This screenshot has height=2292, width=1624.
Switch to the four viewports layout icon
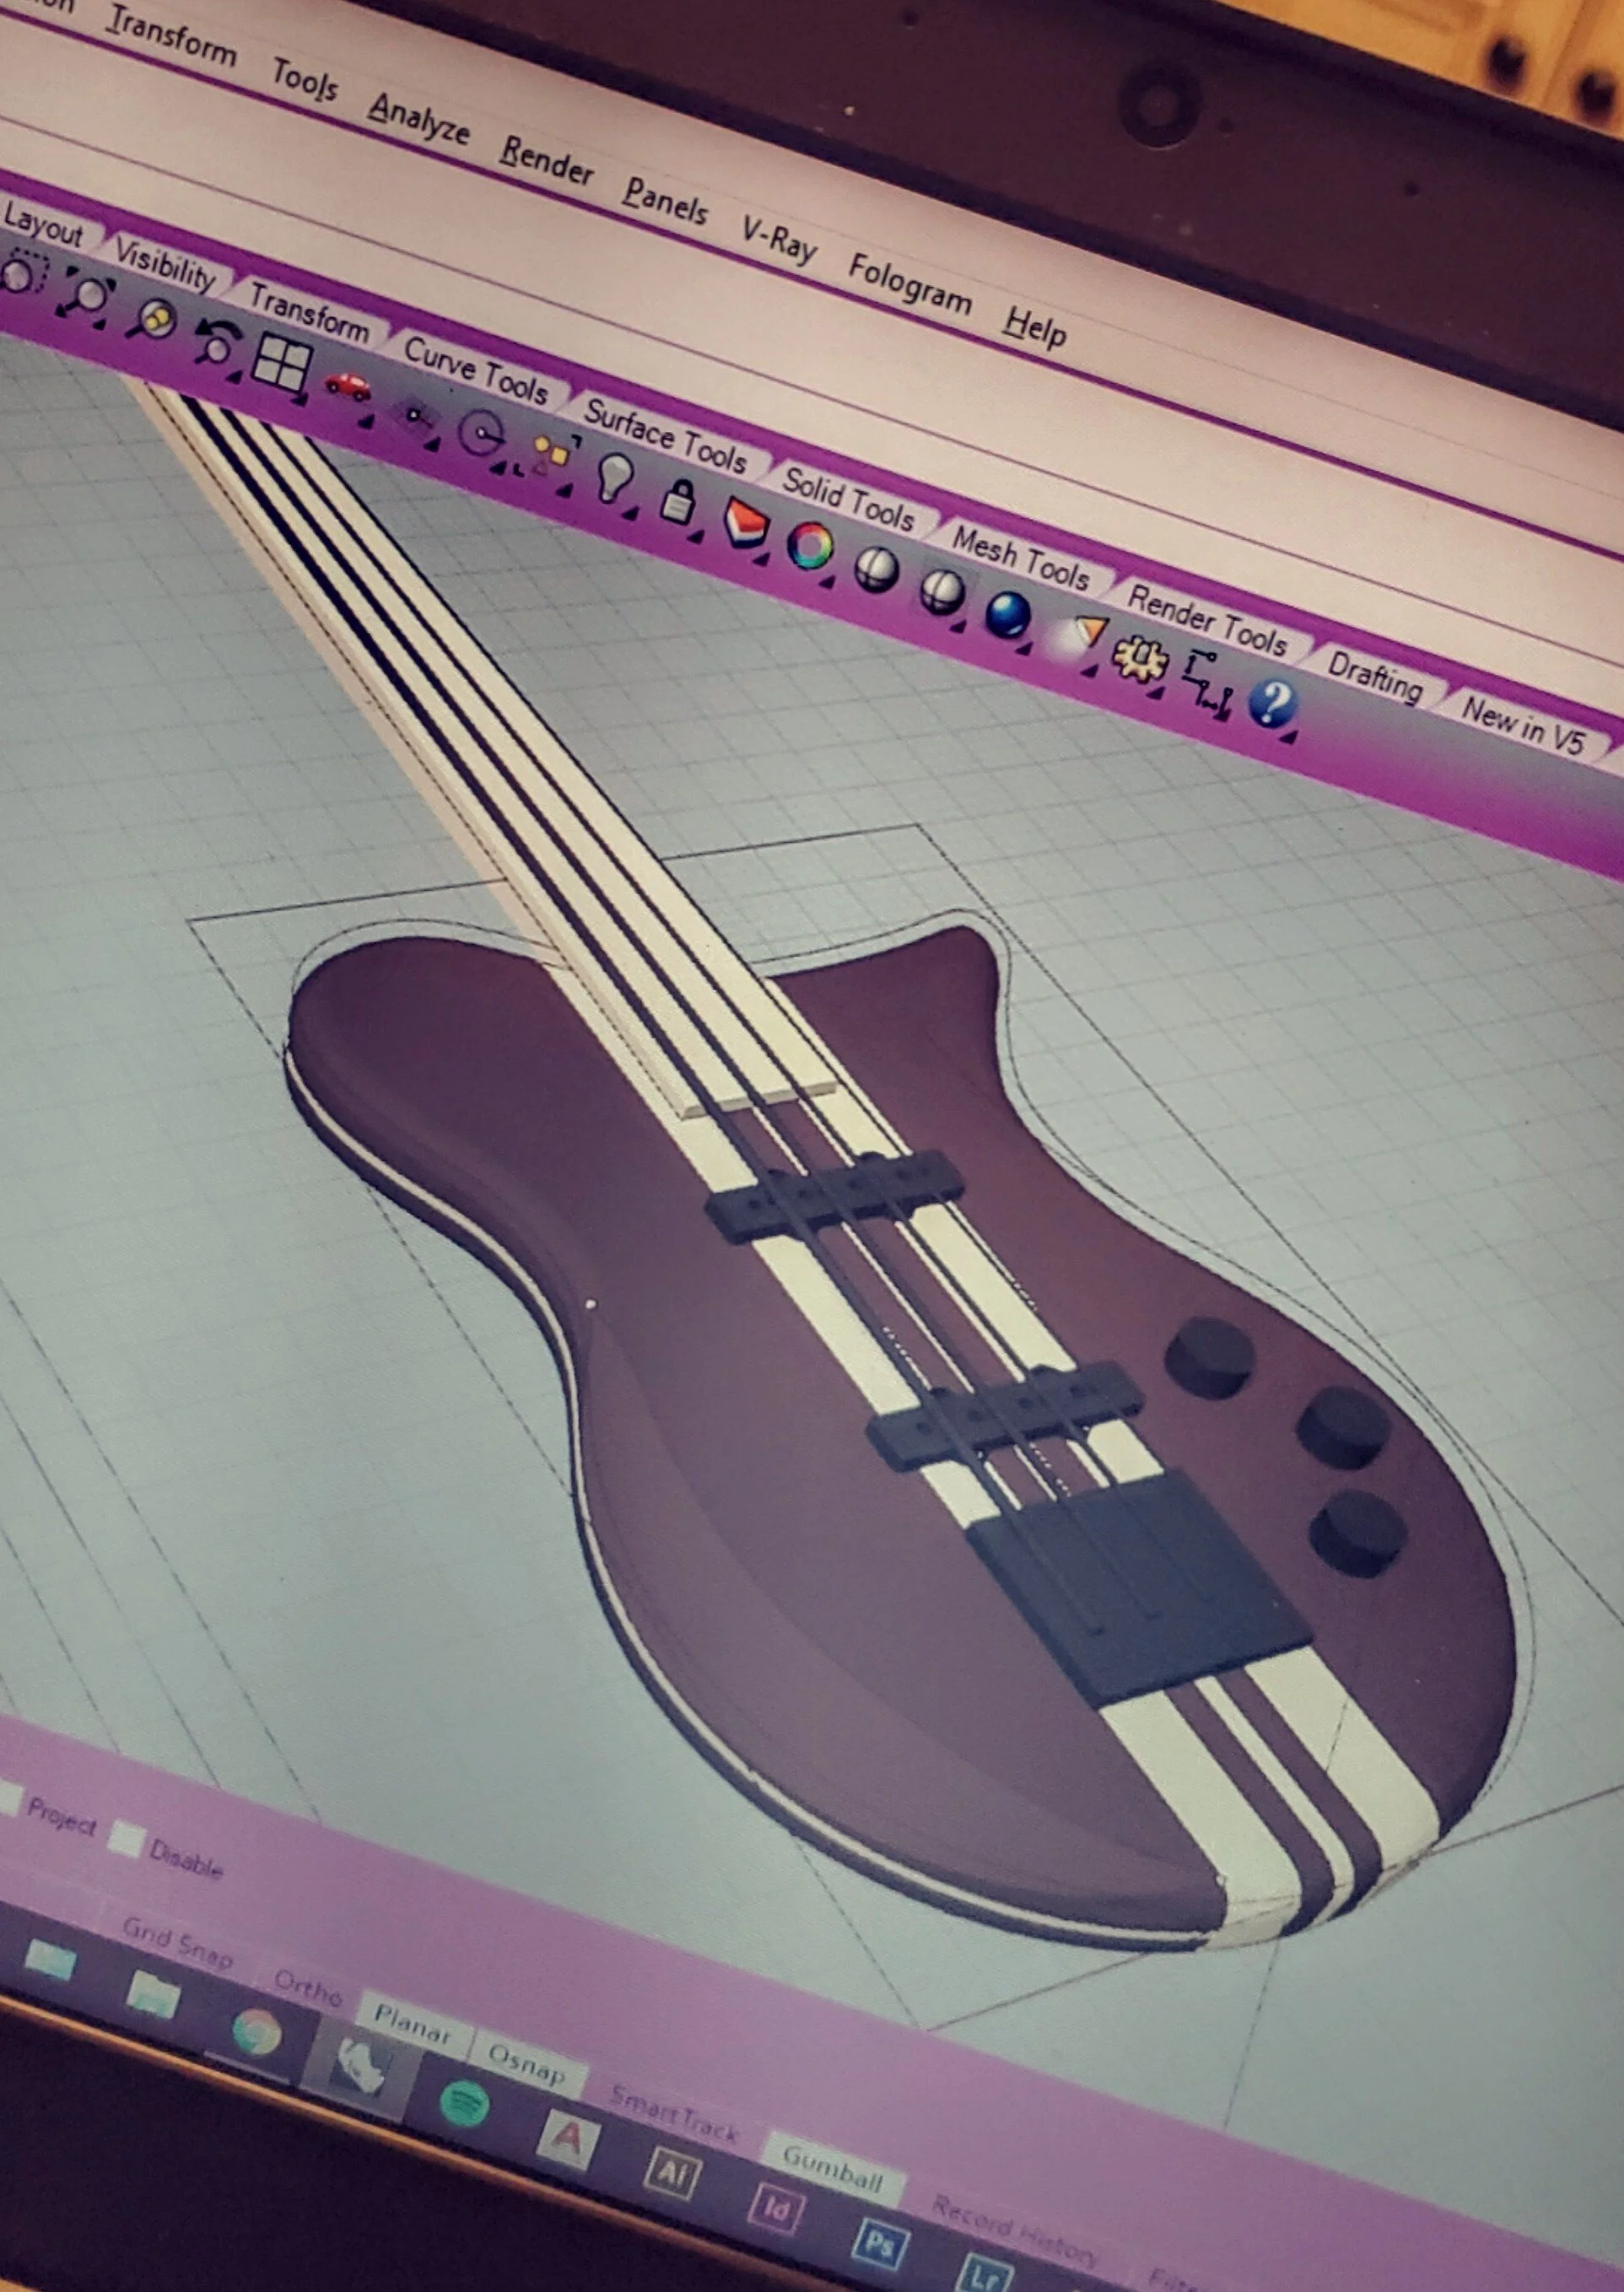click(x=280, y=362)
